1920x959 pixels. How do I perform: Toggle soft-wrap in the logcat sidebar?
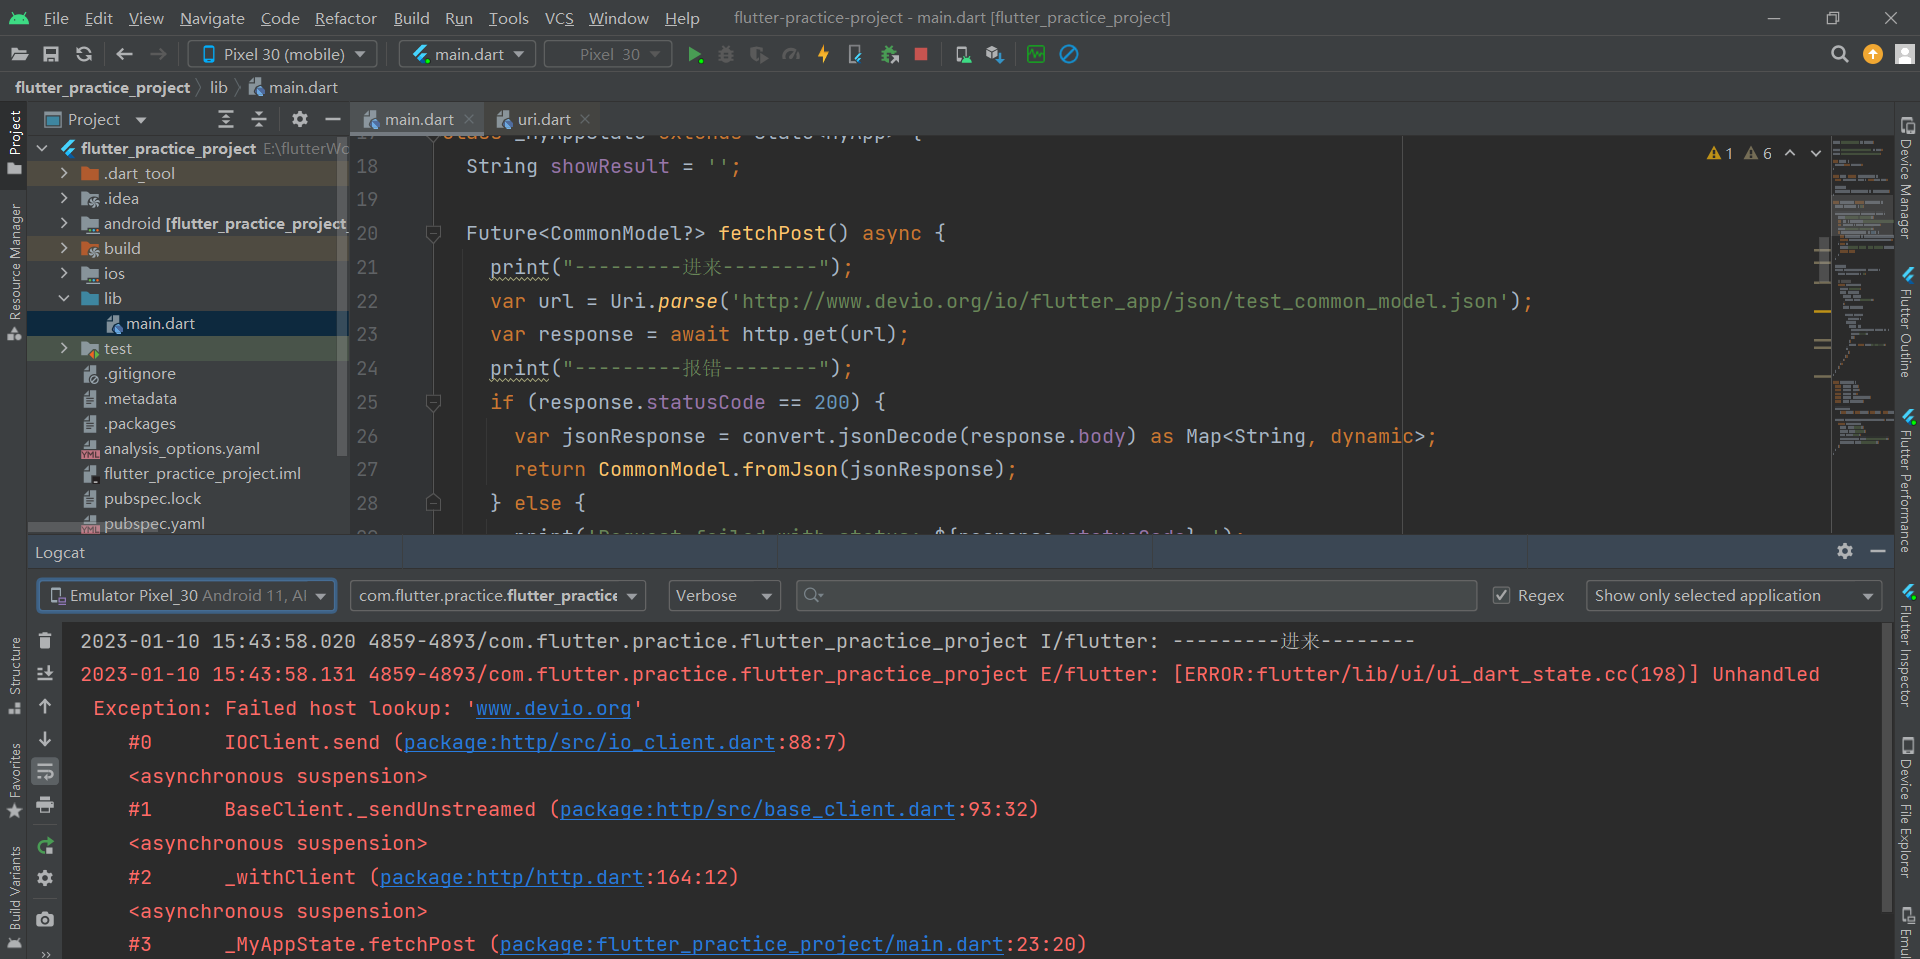(x=45, y=772)
